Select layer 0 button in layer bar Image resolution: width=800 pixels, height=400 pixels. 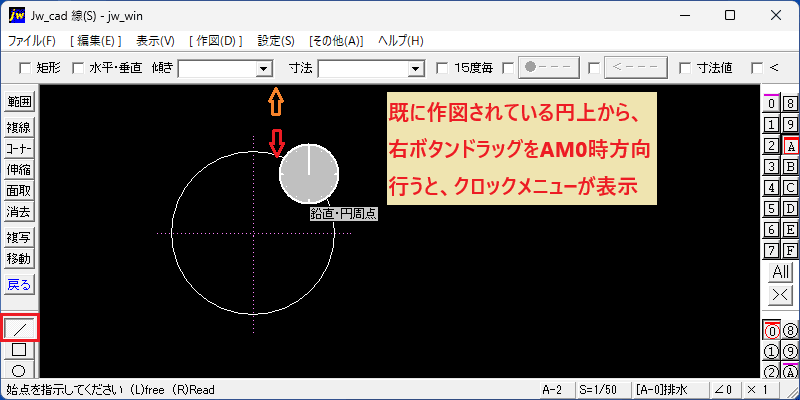click(x=771, y=104)
